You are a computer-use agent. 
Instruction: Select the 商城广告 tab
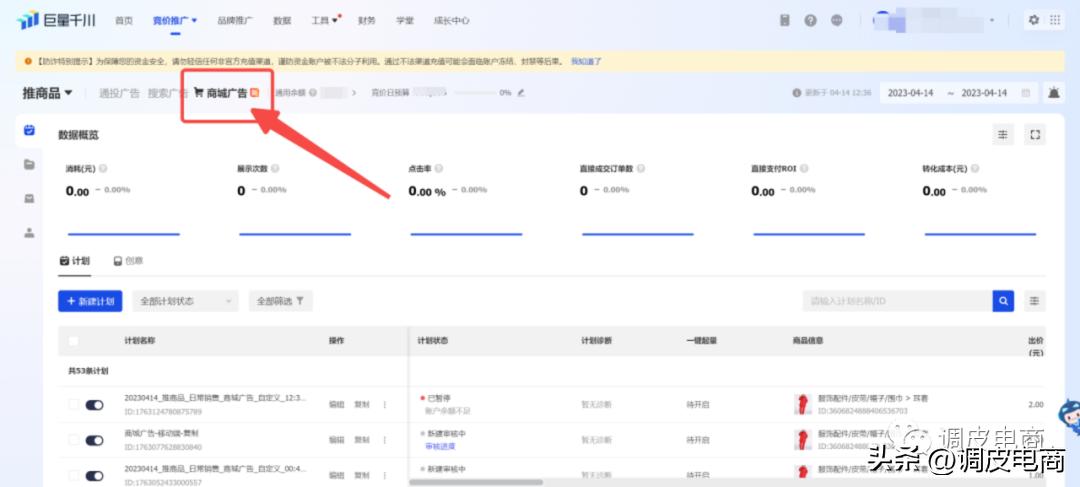[x=226, y=93]
